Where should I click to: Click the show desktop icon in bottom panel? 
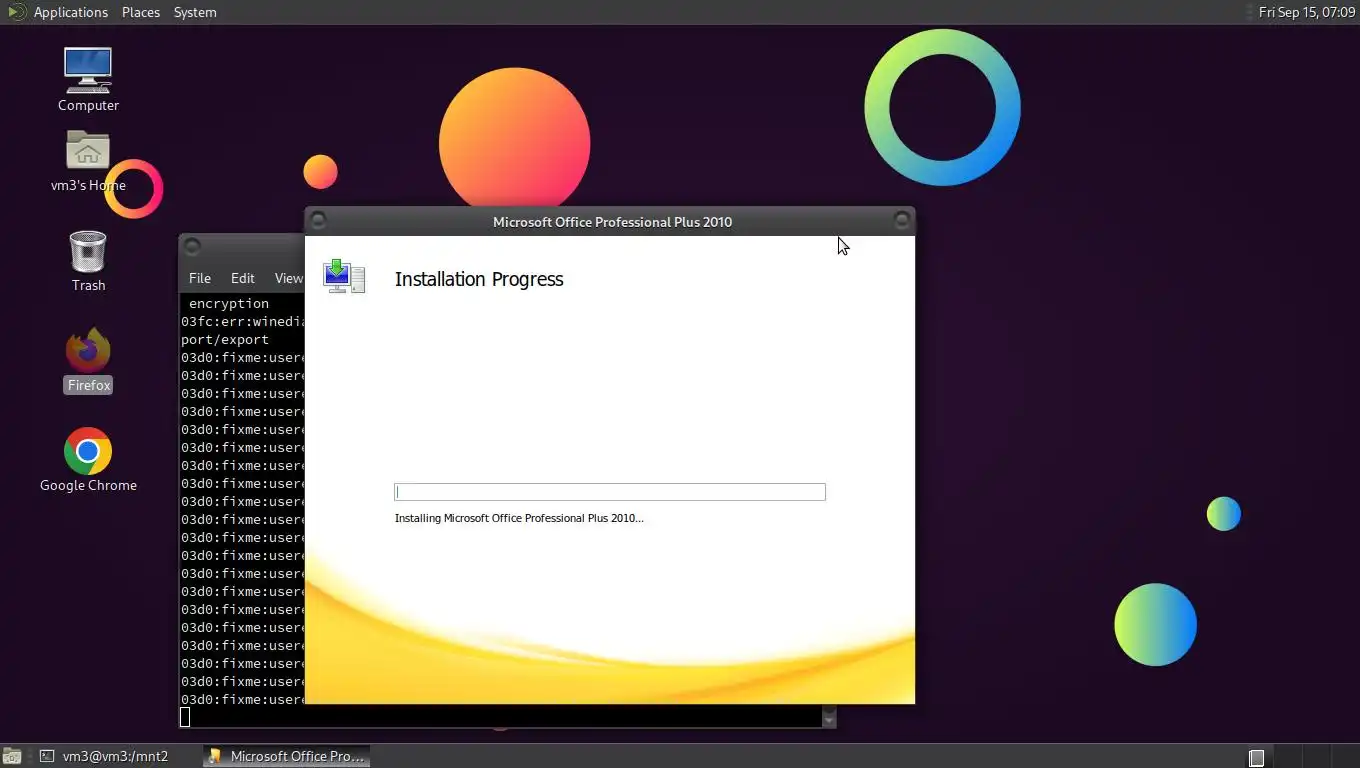tap(11, 756)
